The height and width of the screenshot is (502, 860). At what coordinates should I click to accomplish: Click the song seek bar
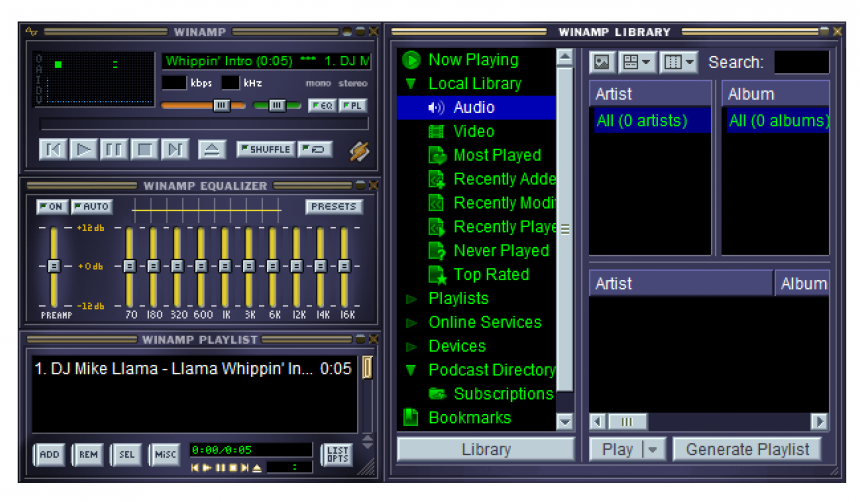click(x=204, y=123)
